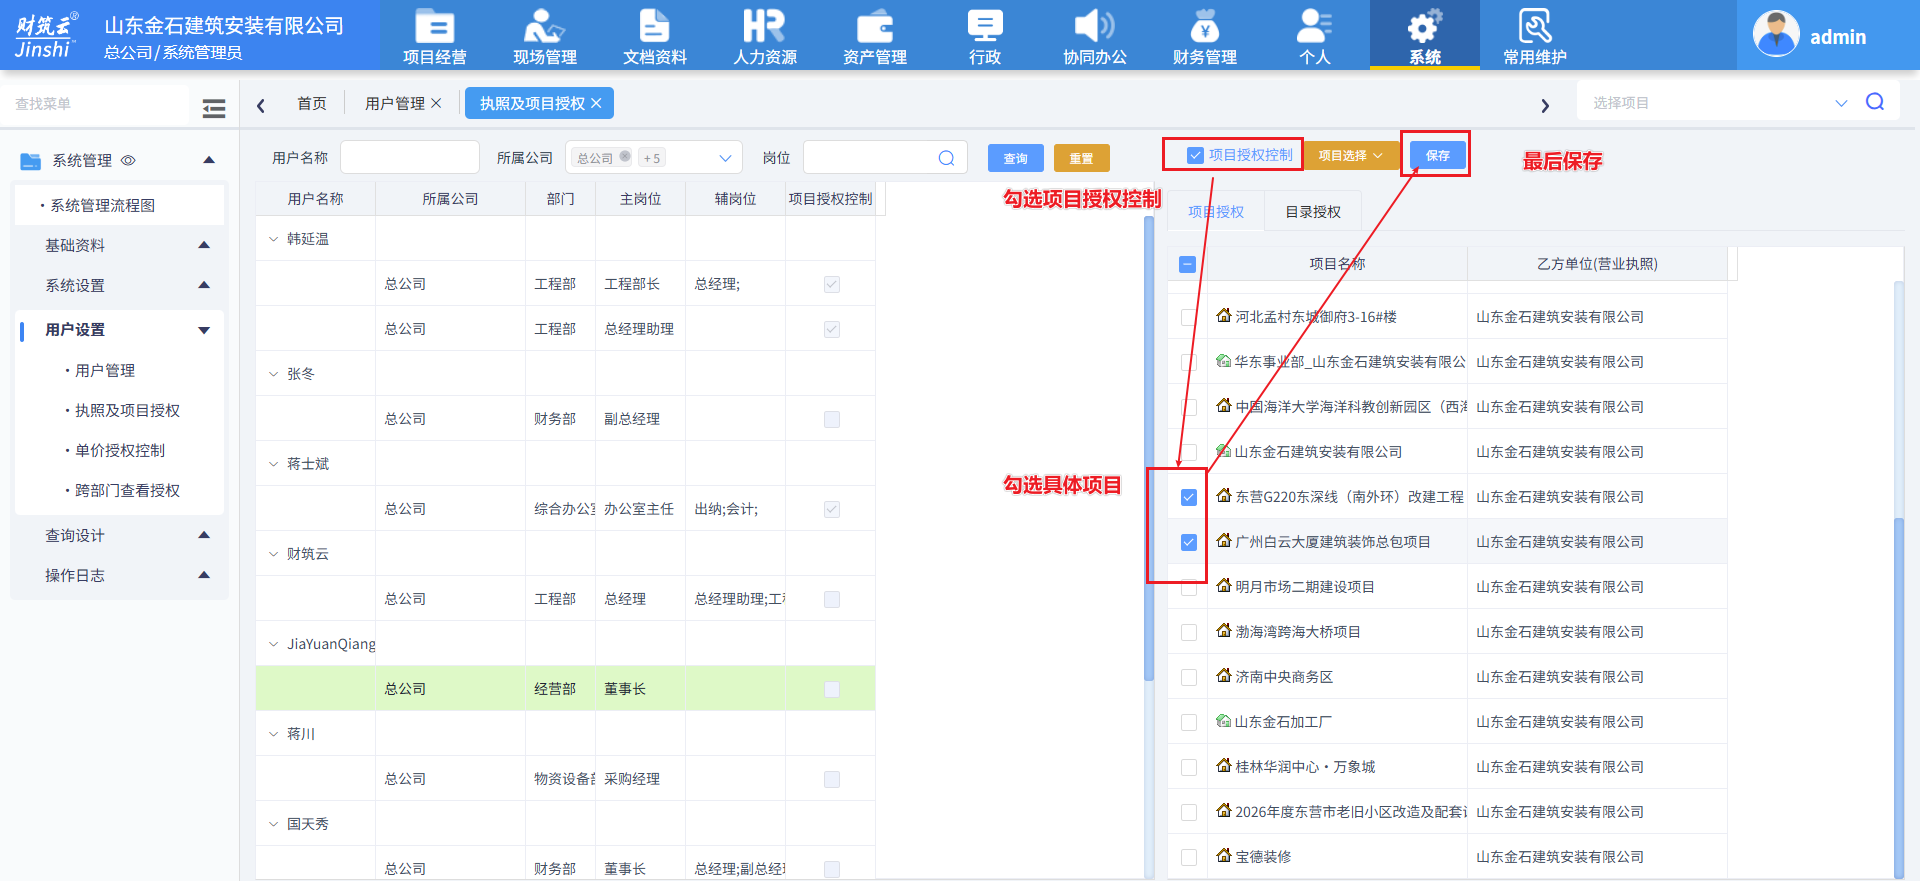Screen dimensions: 1920x881
Task: Open the 所属公司 dropdown
Action: click(654, 158)
